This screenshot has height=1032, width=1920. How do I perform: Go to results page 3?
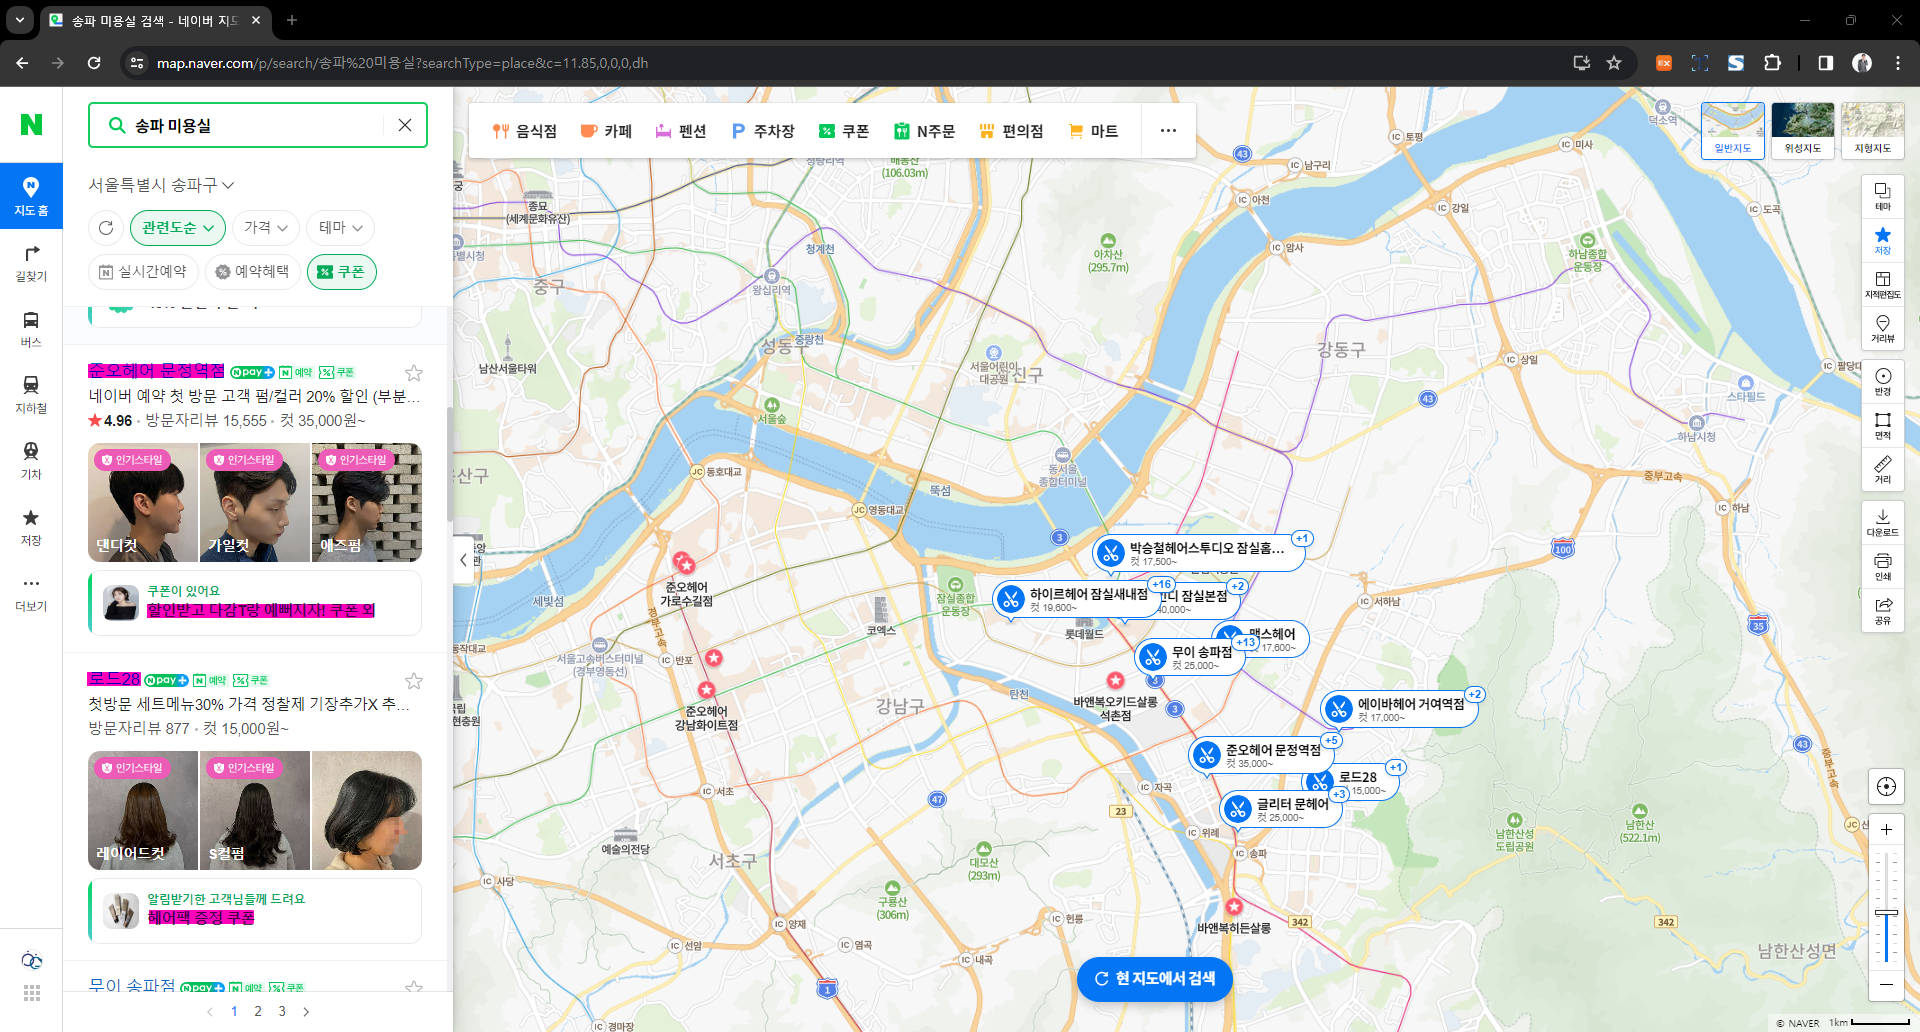282,1012
